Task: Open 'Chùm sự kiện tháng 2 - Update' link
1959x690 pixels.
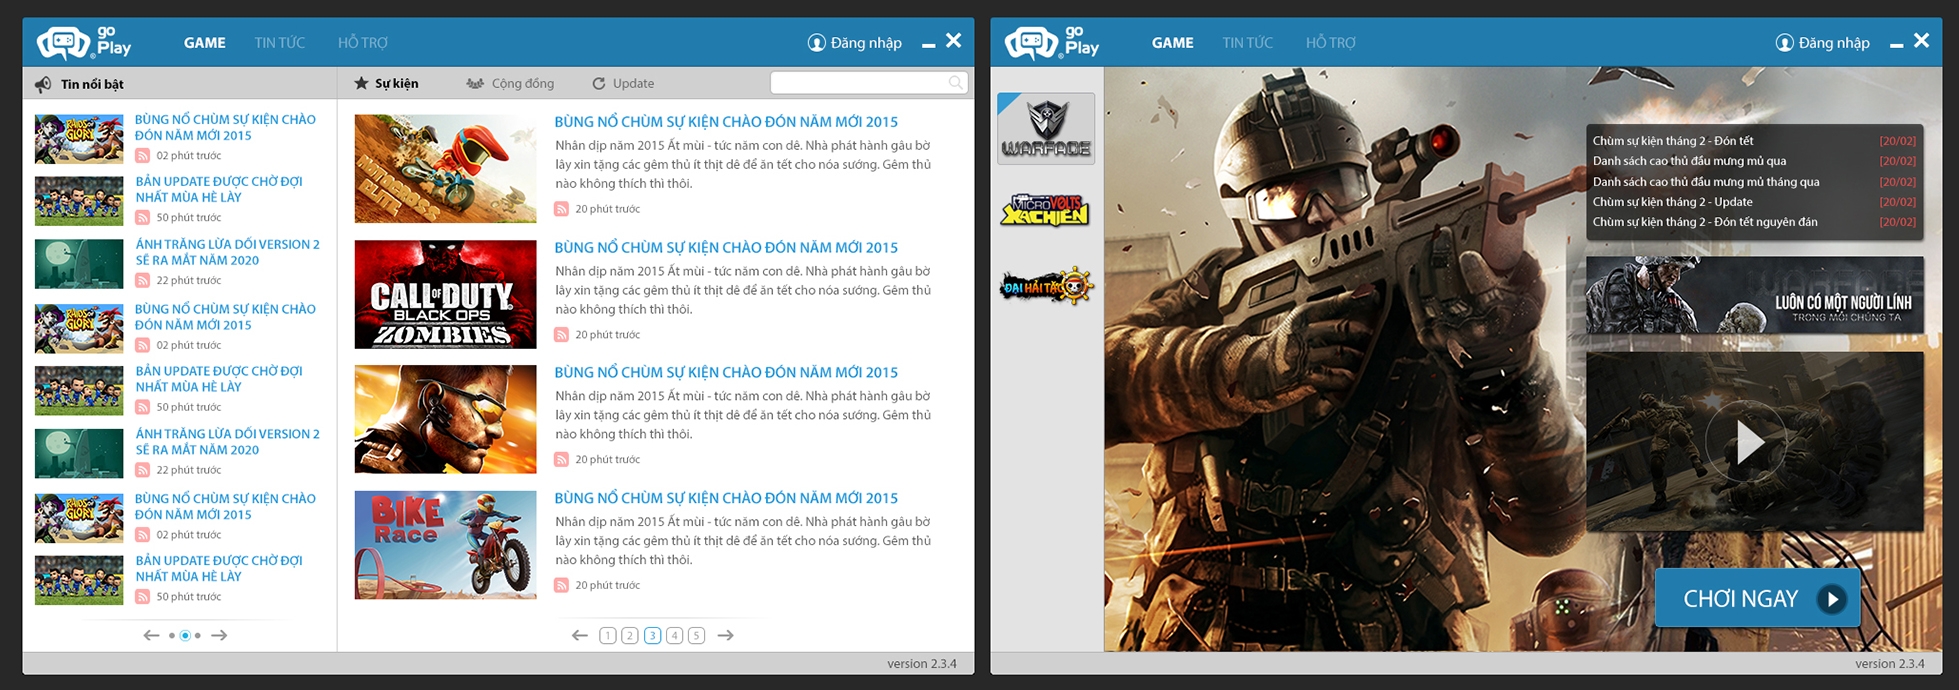Action: tap(1672, 202)
